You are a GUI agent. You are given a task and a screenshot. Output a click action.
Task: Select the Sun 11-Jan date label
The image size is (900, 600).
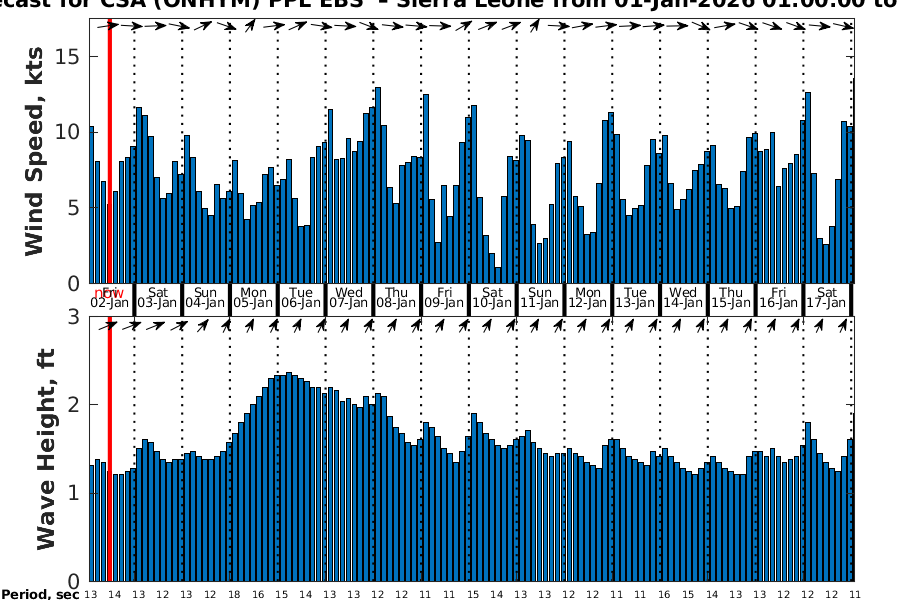tap(540, 297)
